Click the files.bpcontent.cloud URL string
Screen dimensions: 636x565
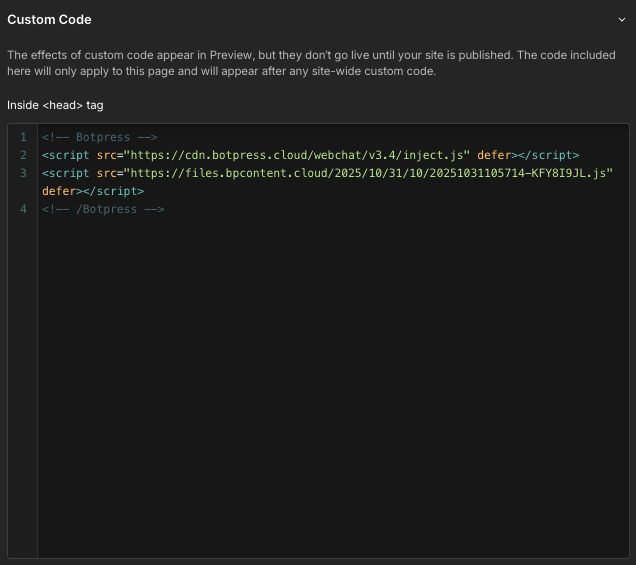point(368,173)
